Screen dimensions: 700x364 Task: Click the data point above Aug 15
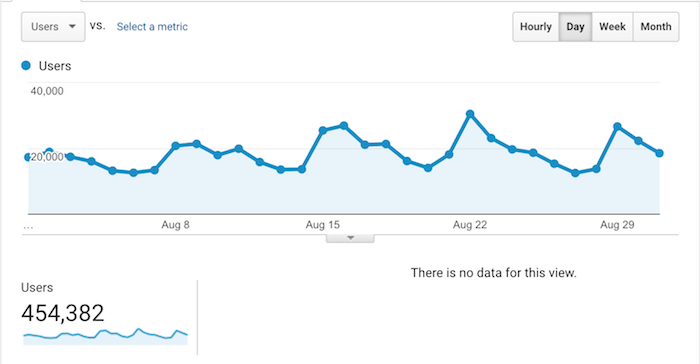[323, 130]
